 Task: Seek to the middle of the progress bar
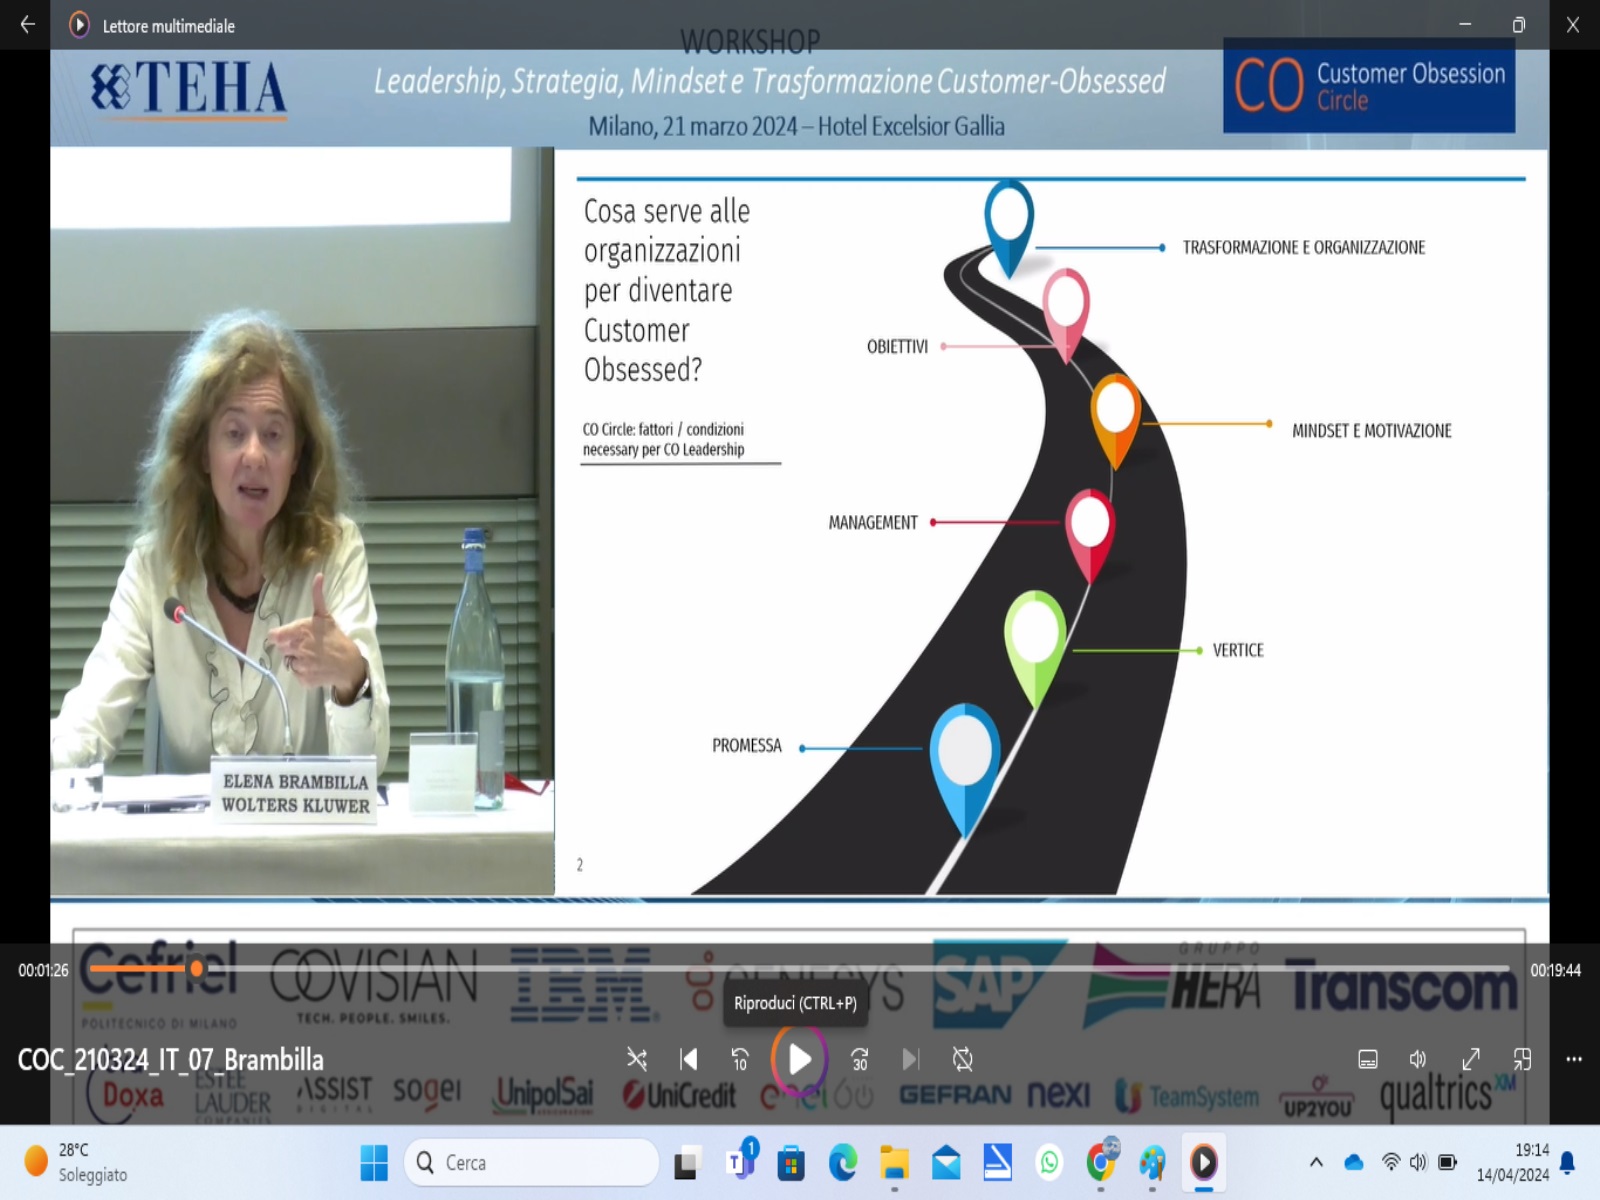pyautogui.click(x=799, y=968)
